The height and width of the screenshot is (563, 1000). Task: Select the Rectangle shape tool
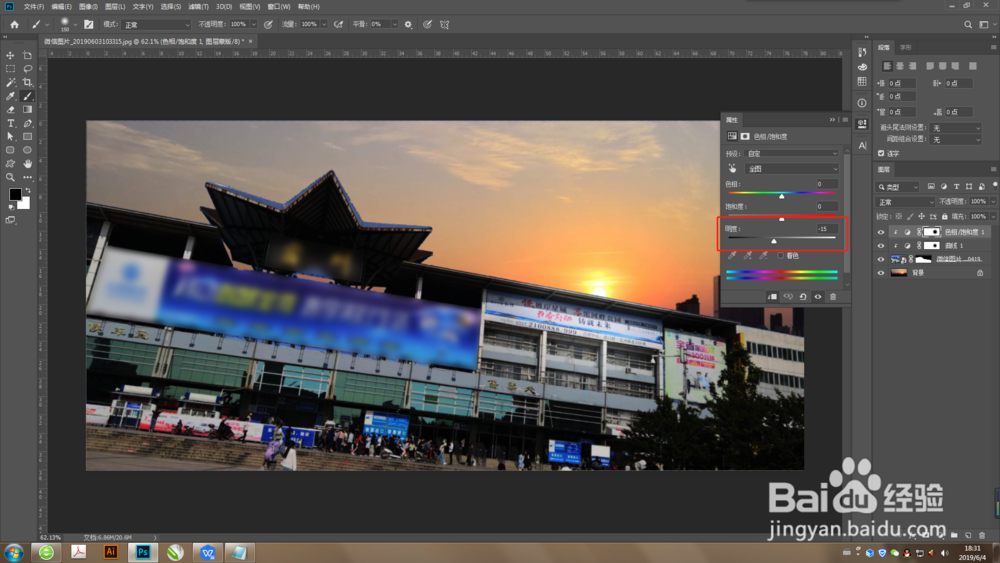click(x=27, y=136)
